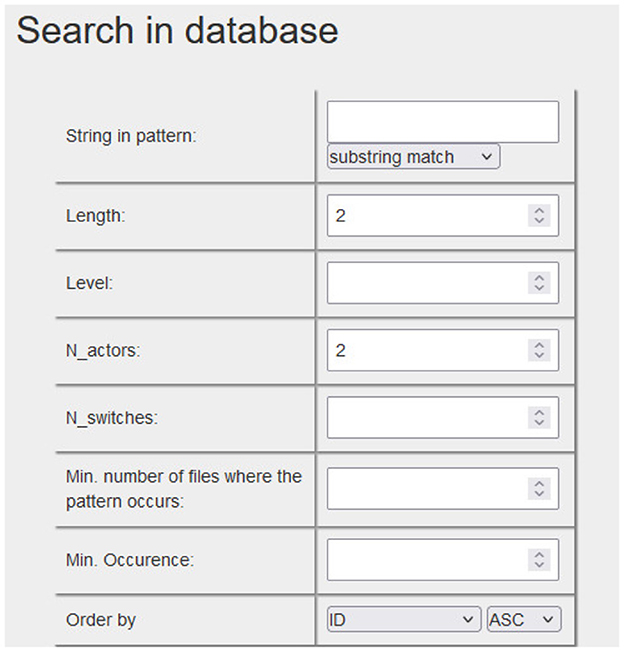Image resolution: width=624 pixels, height=652 pixels.
Task: Click the String in pattern text field
Action: [x=443, y=122]
